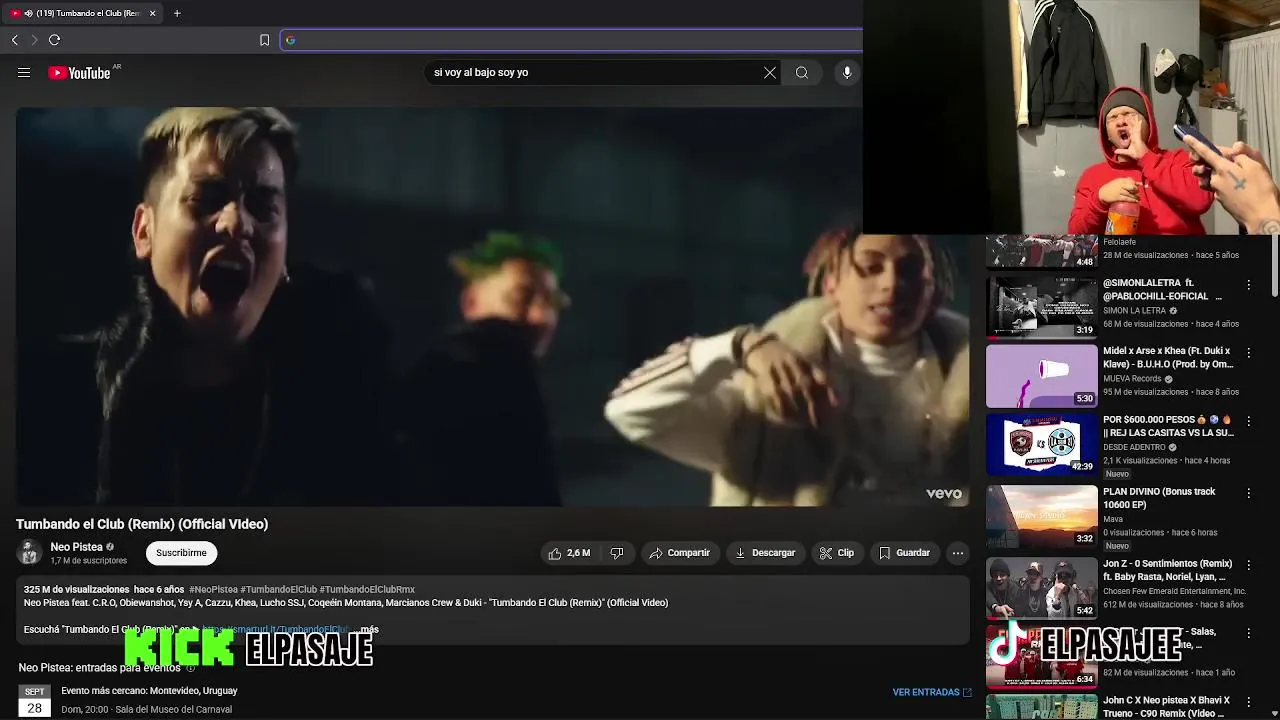Viewport: 1280px width, 720px height.
Task: Click the Compartir share button
Action: pos(679,553)
